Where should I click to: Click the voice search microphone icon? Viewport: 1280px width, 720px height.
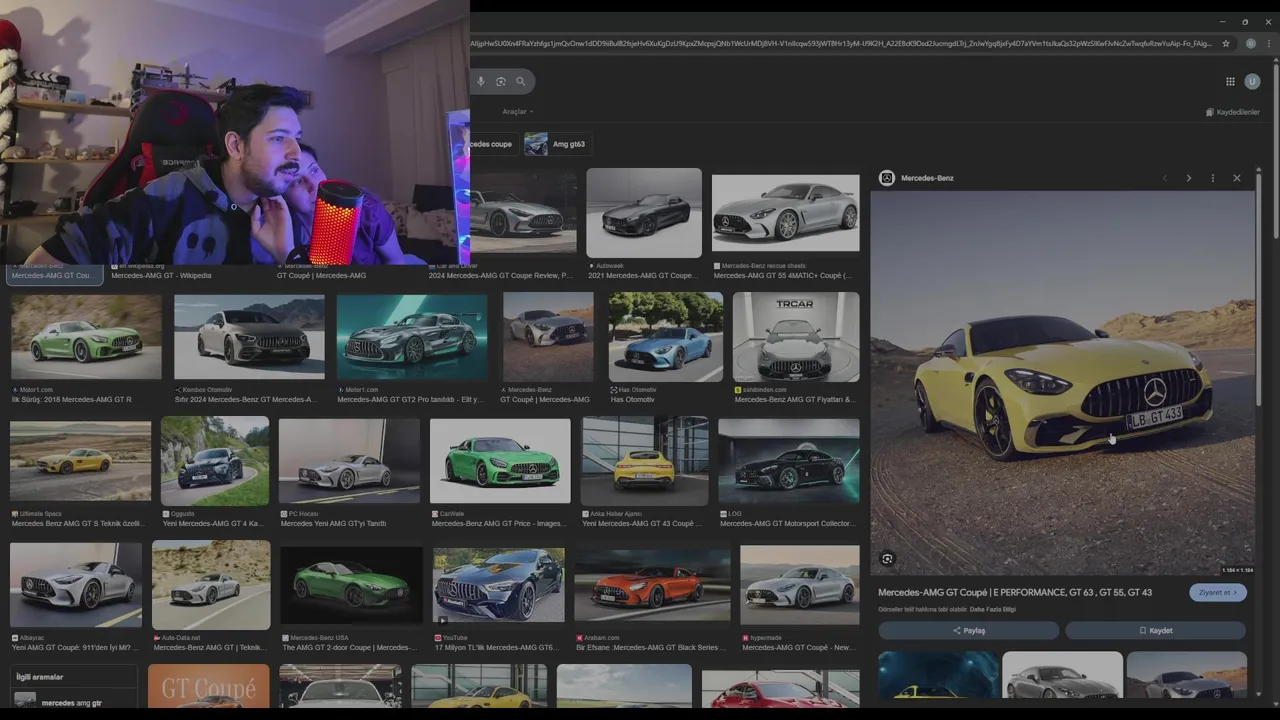pos(481,81)
